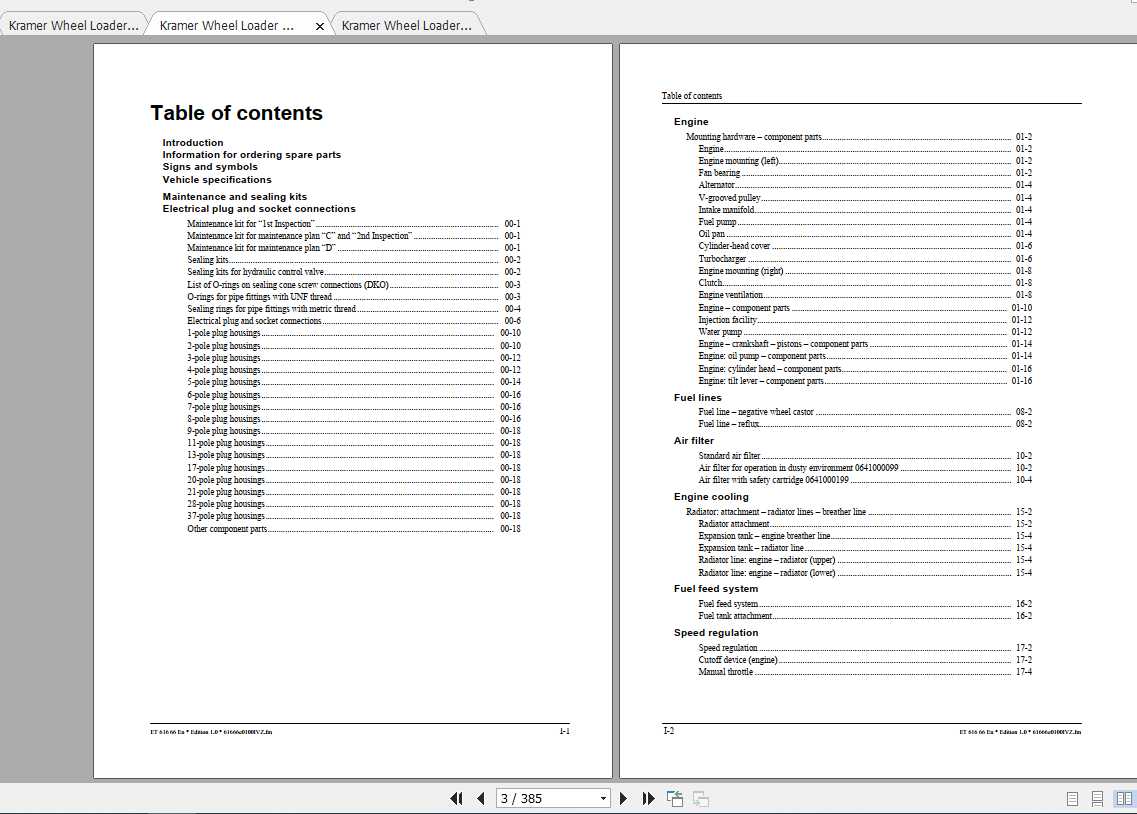Open Maintenance and sealing kits heading
Image resolution: width=1137 pixels, height=814 pixels.
click(234, 196)
